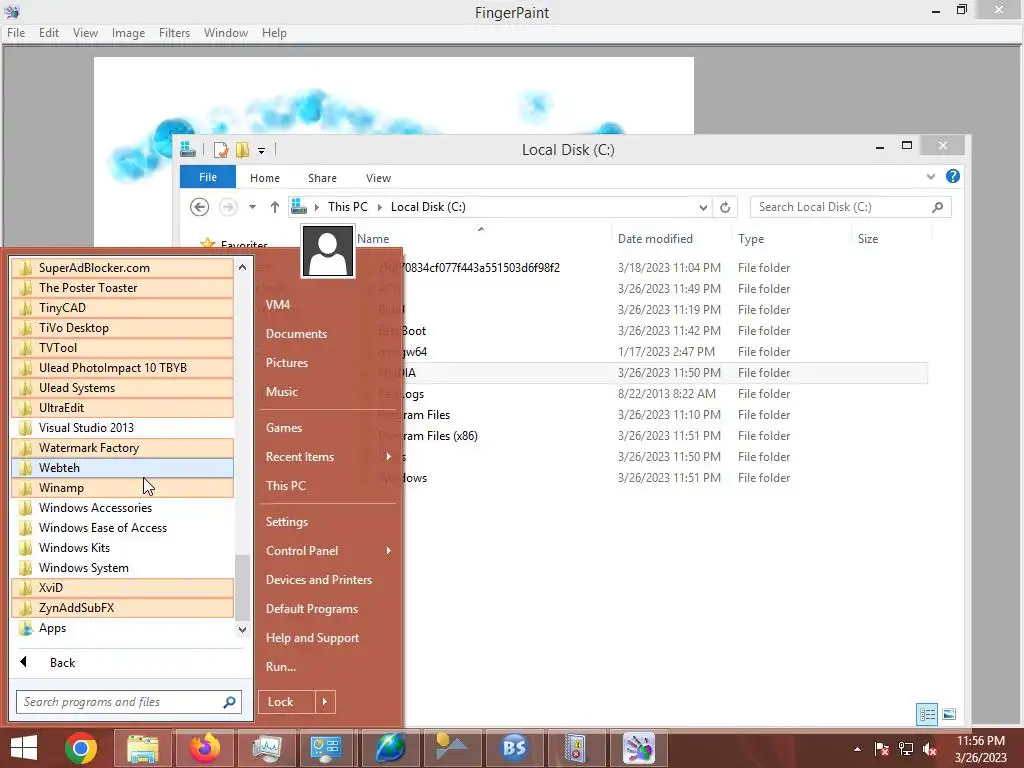Open FingerPaint Filters menu

(174, 33)
